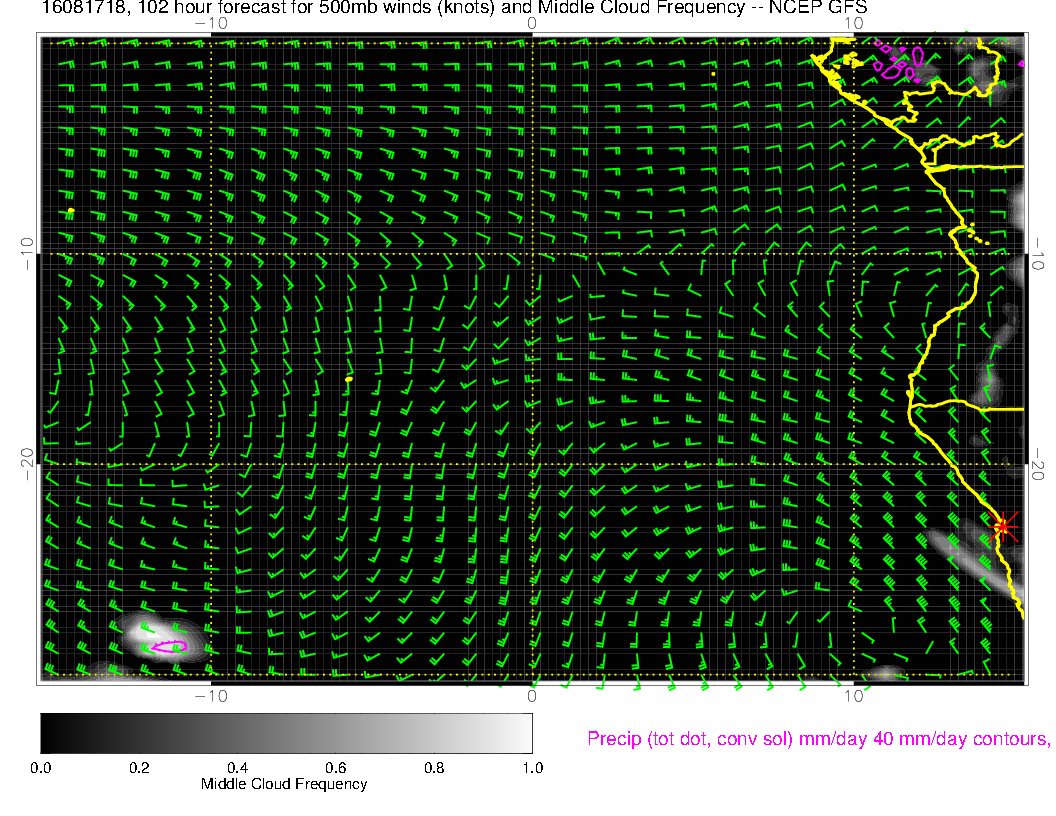Select the yellow island dot in mid-ocean

tap(348, 379)
